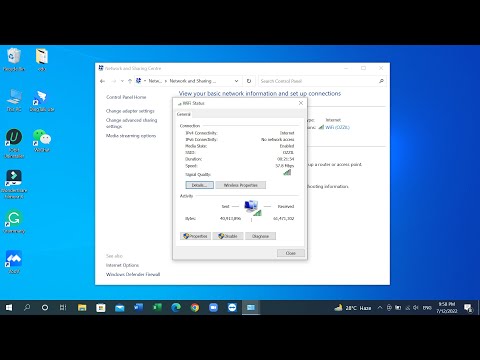The height and width of the screenshot is (360, 480).
Task: Open the This PC desktop icon
Action: point(14,100)
